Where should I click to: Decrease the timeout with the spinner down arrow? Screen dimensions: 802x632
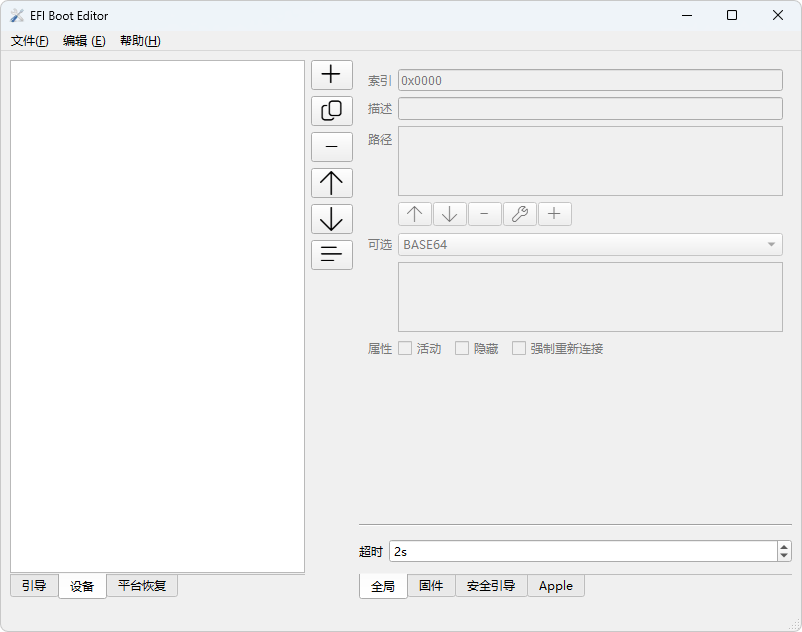tap(784, 556)
